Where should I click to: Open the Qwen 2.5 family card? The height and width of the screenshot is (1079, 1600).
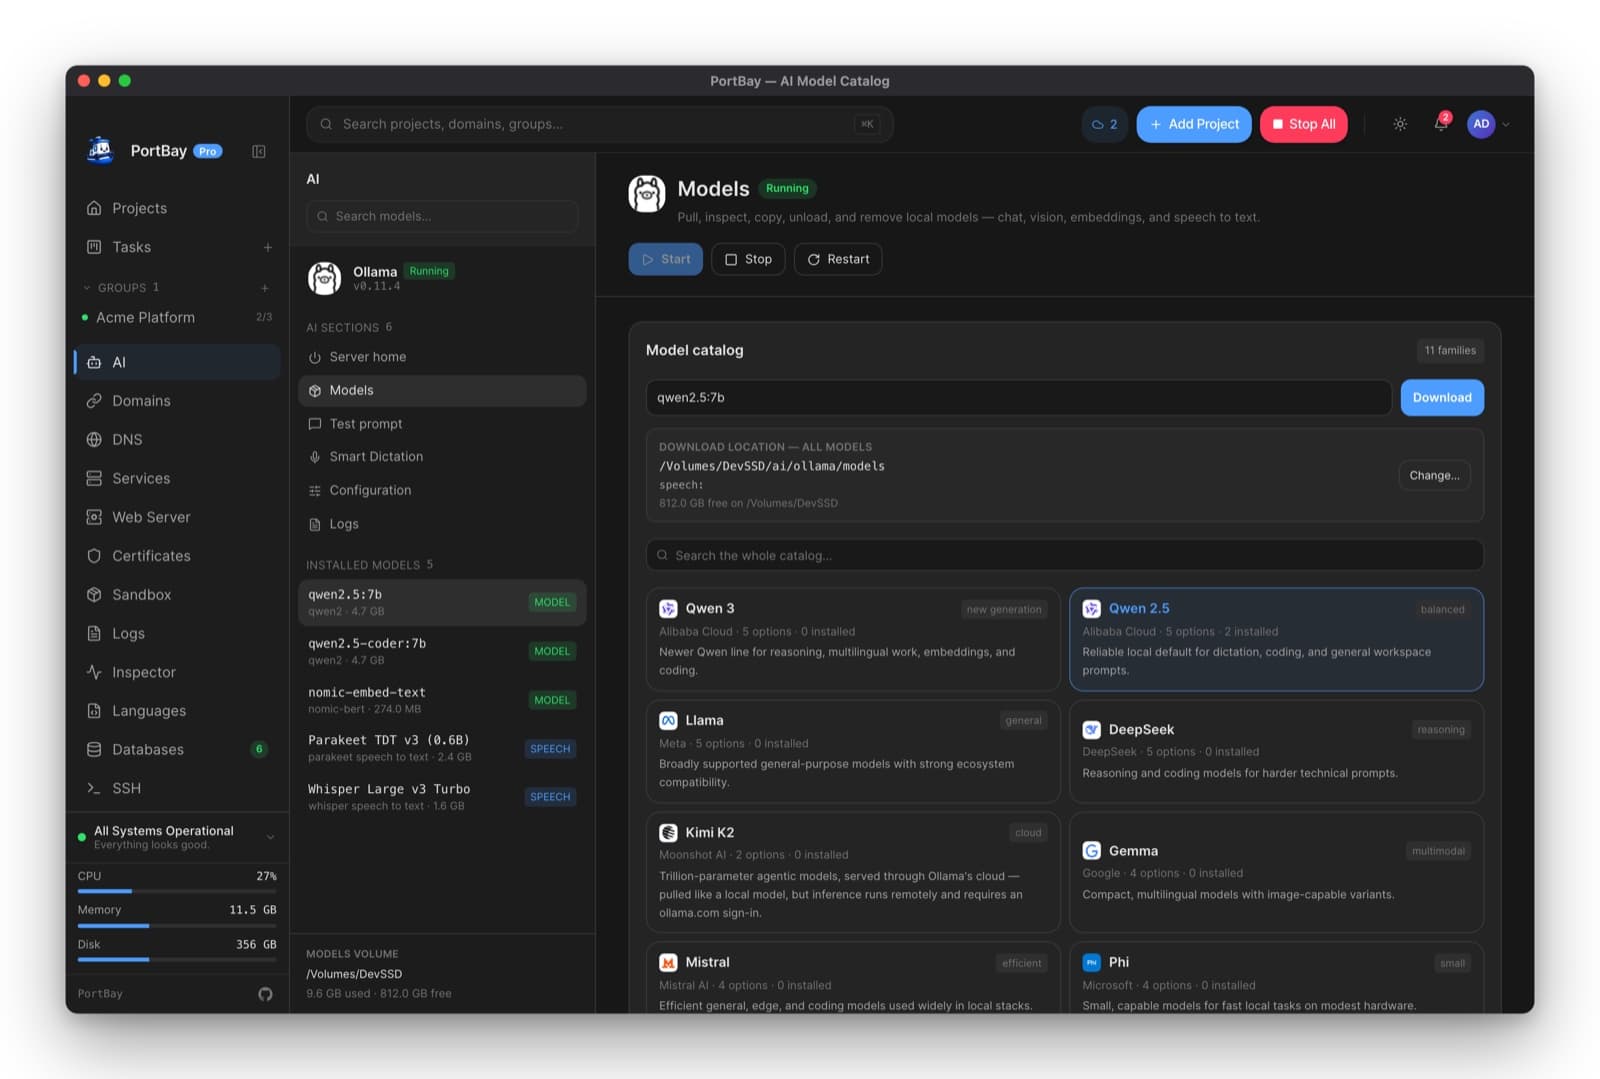(x=1276, y=640)
